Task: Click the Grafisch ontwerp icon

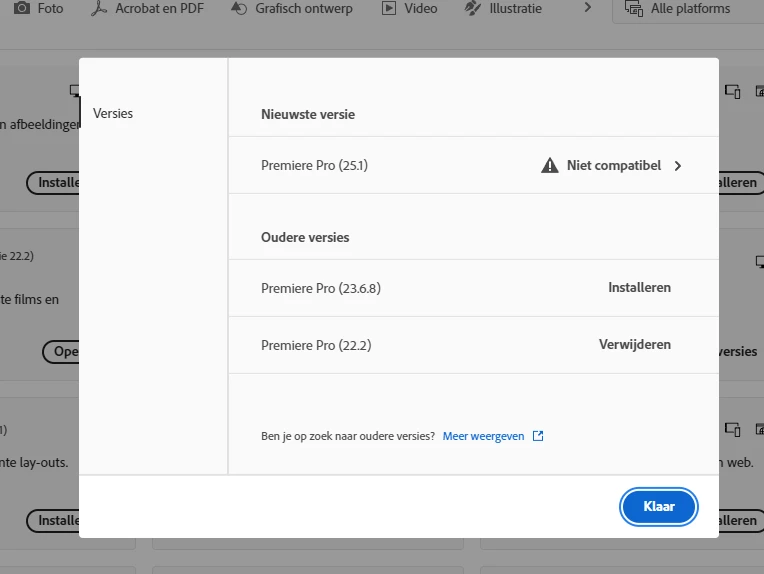Action: point(239,8)
